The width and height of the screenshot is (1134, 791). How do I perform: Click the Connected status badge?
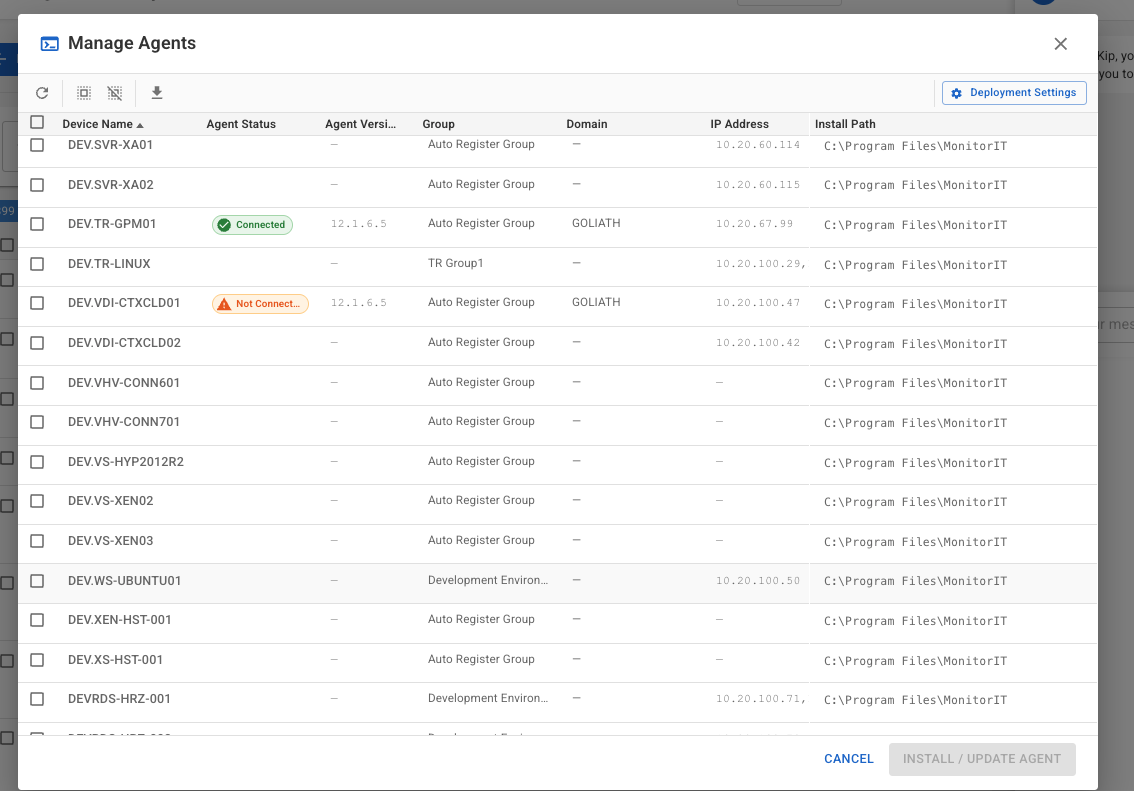pos(252,225)
